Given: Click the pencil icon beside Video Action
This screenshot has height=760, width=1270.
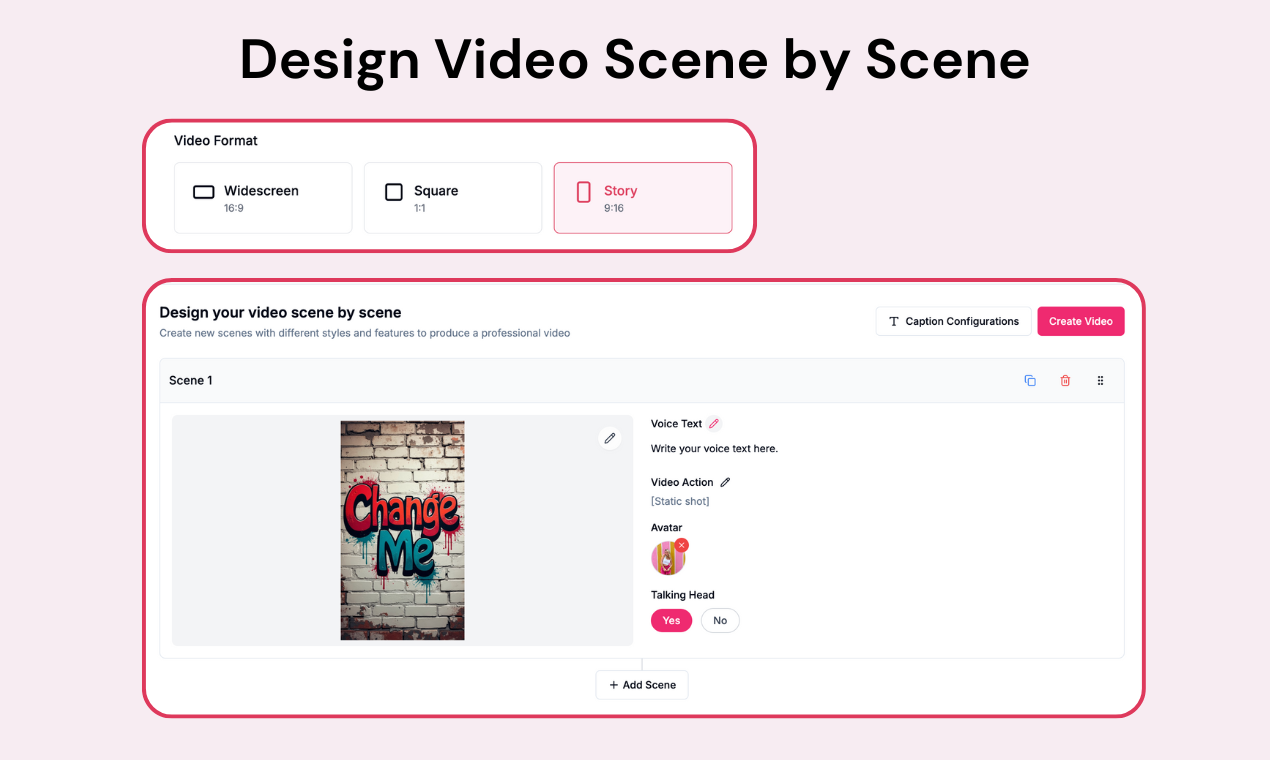Looking at the screenshot, I should pyautogui.click(x=726, y=482).
